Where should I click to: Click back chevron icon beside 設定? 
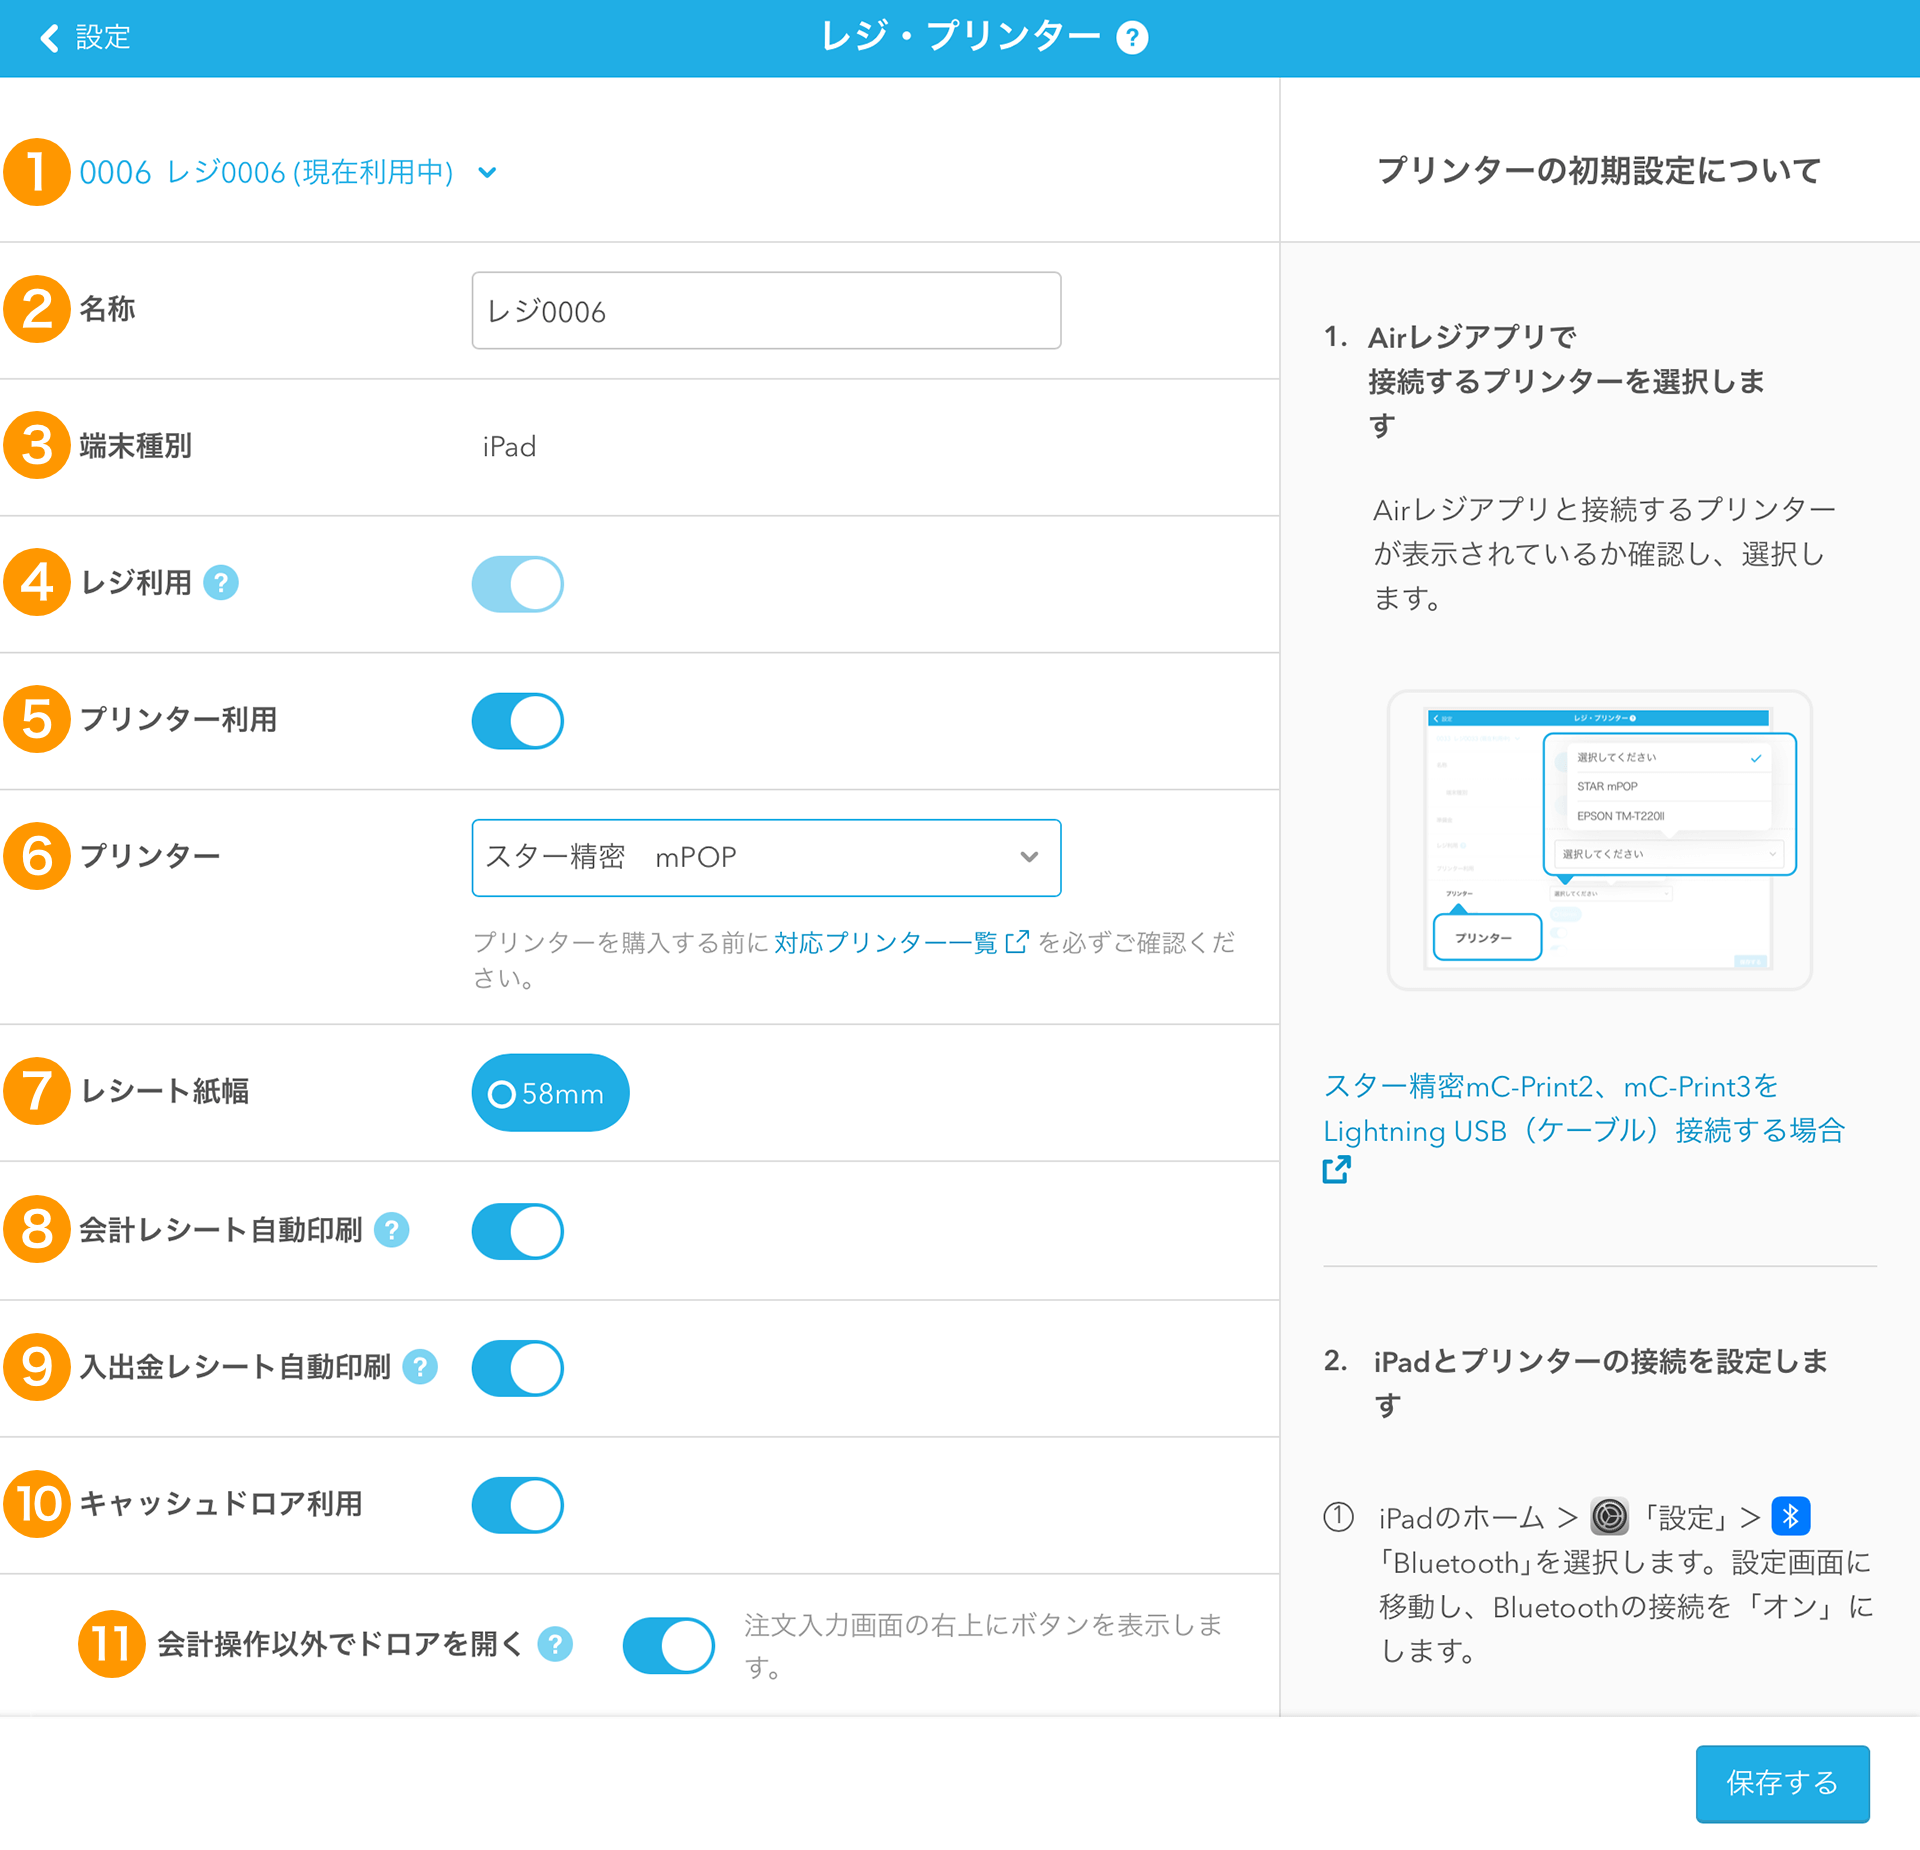click(x=48, y=38)
